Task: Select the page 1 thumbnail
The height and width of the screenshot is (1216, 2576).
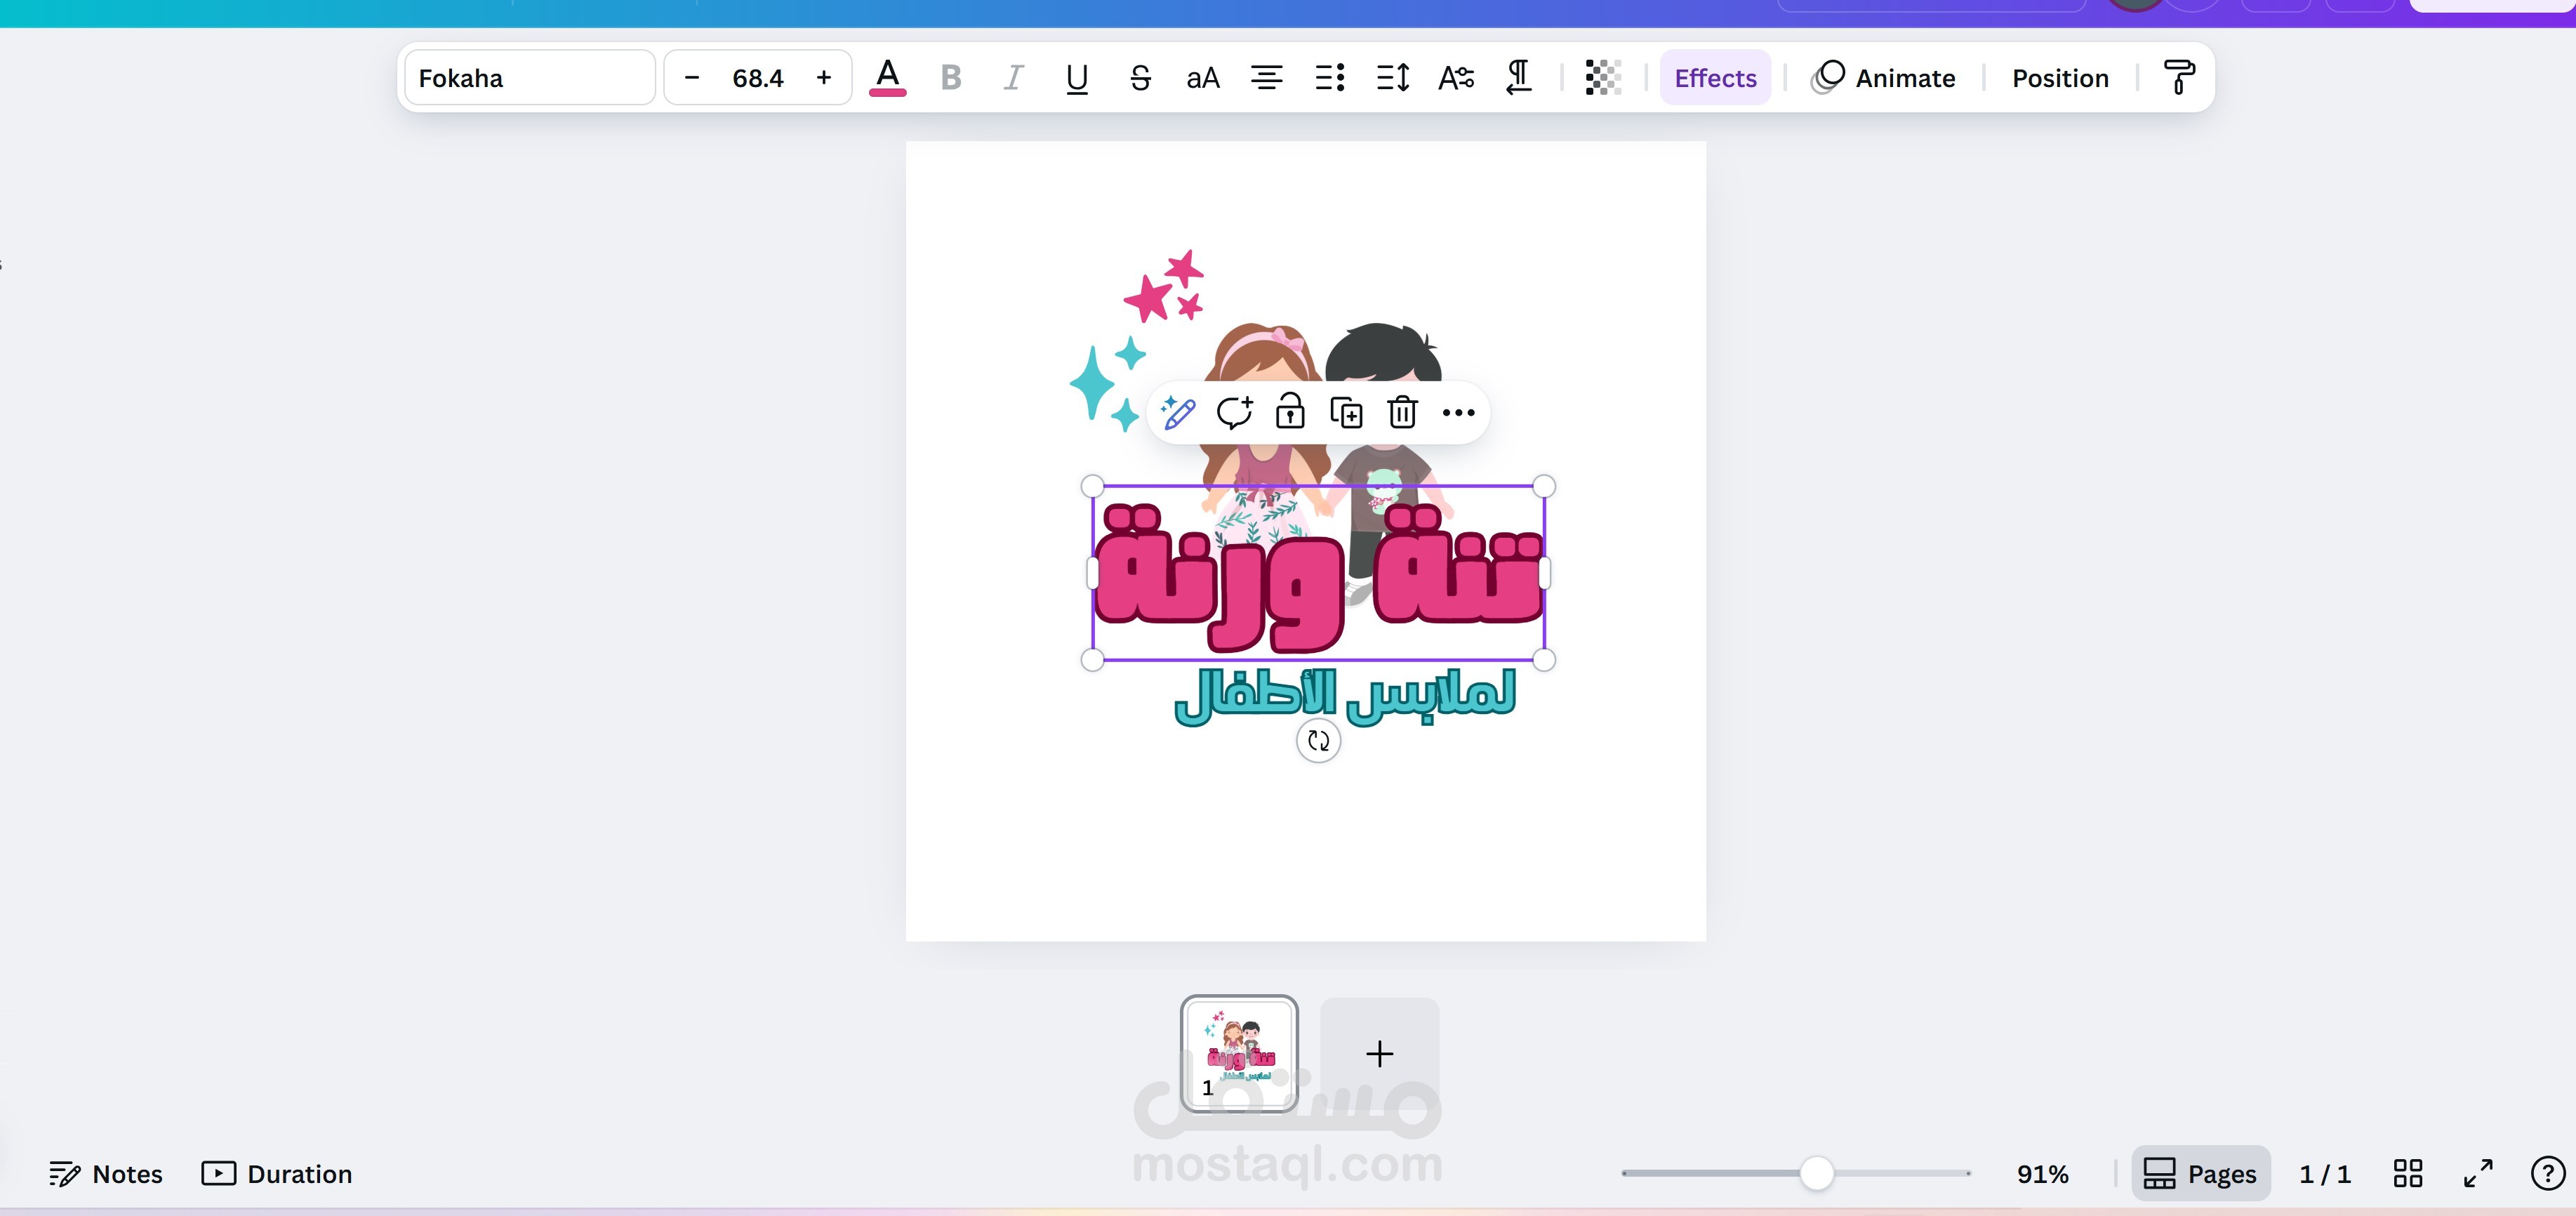Action: tap(1239, 1053)
